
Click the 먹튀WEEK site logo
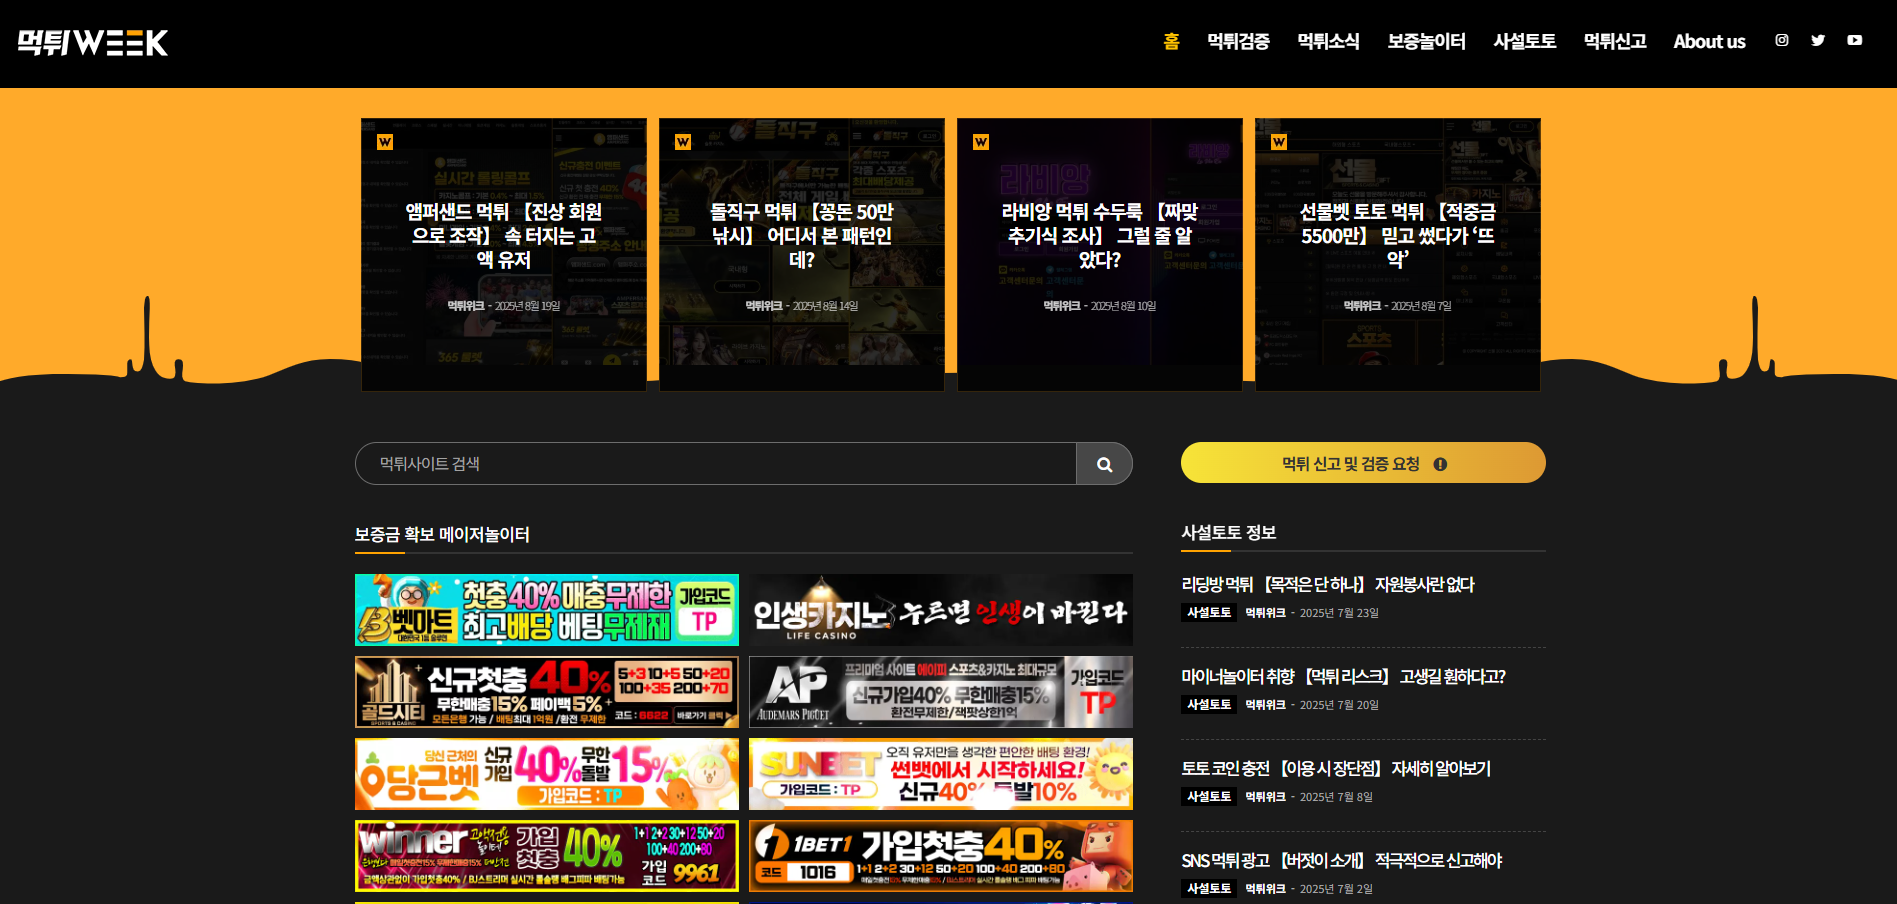pos(93,42)
